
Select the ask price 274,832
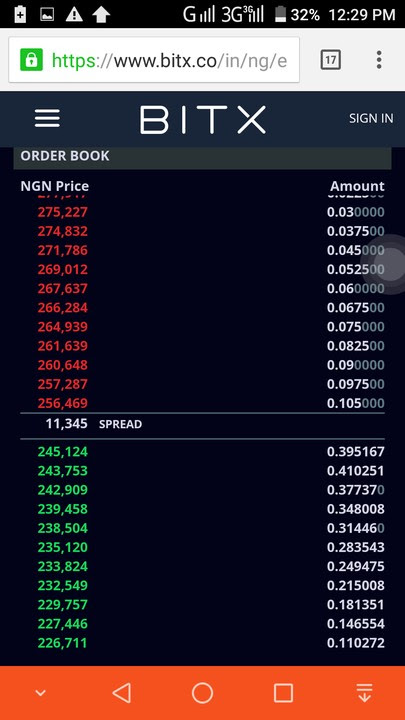[x=62, y=231]
